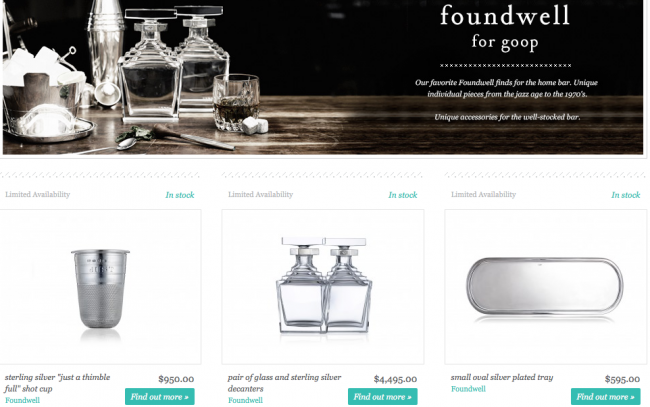Click the 'In stock' label above the shot cup
This screenshot has width=650, height=407.
point(180,195)
